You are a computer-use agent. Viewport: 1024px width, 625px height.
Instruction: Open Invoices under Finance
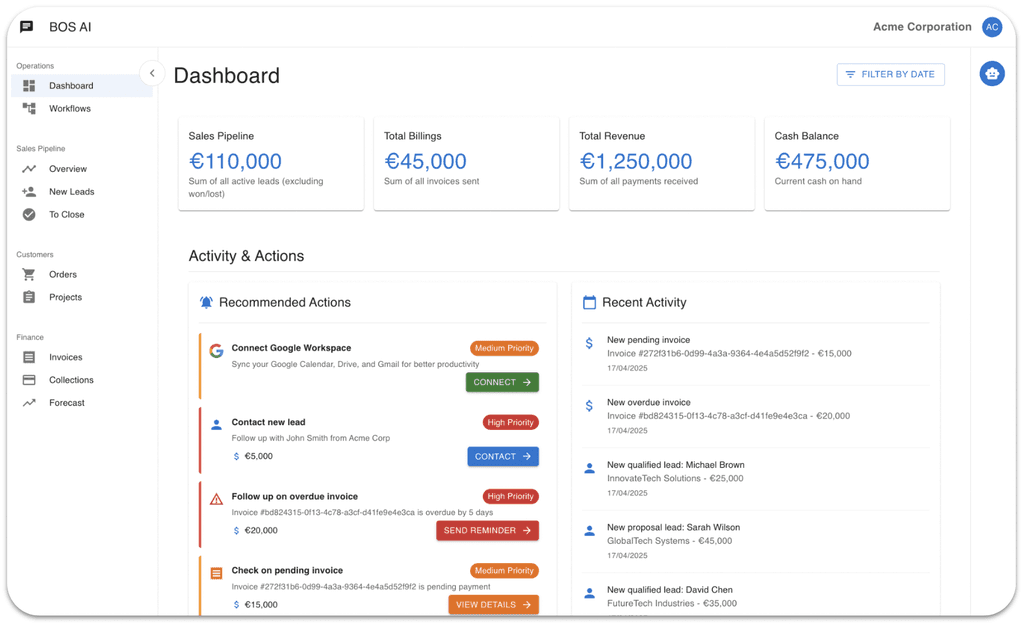click(x=82, y=357)
